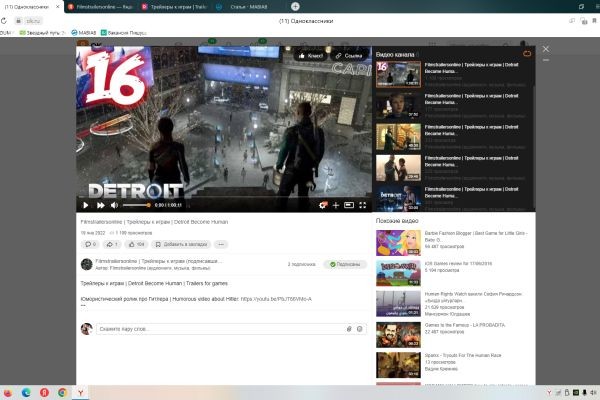This screenshot has height=400, width=600.
Task: Mute the video sound
Action: [x=114, y=206]
